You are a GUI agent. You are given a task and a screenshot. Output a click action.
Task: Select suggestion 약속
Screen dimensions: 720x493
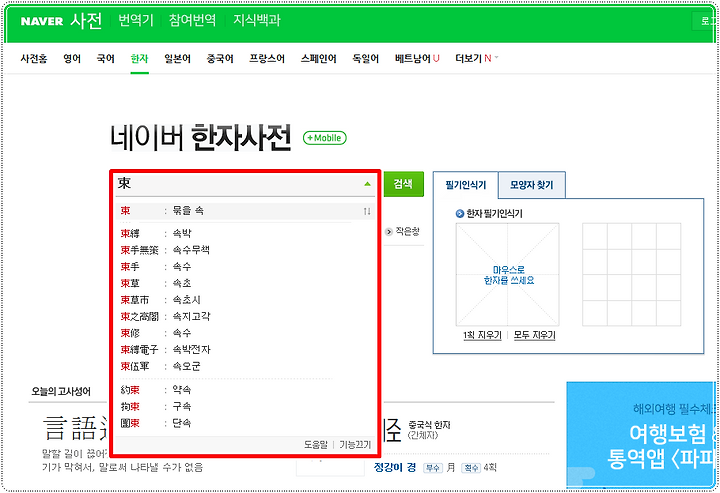click(x=245, y=390)
